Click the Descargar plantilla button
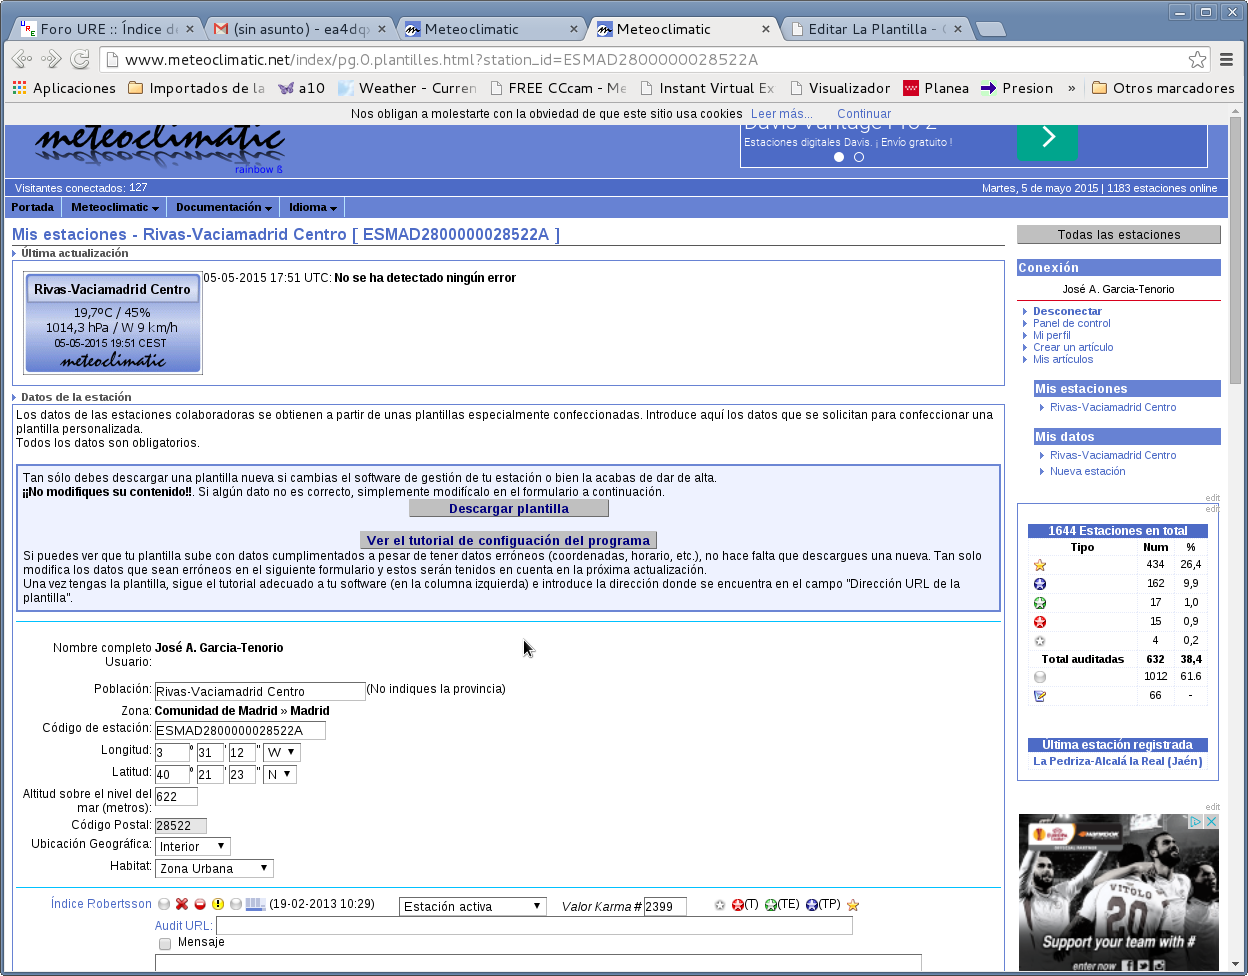Viewport: 1248px width, 976px height. click(508, 508)
